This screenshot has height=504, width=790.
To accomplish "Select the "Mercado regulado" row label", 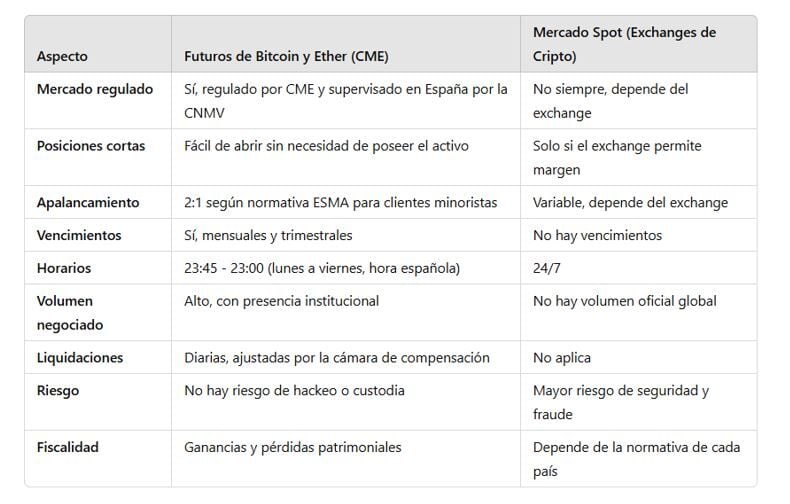I will pos(95,89).
